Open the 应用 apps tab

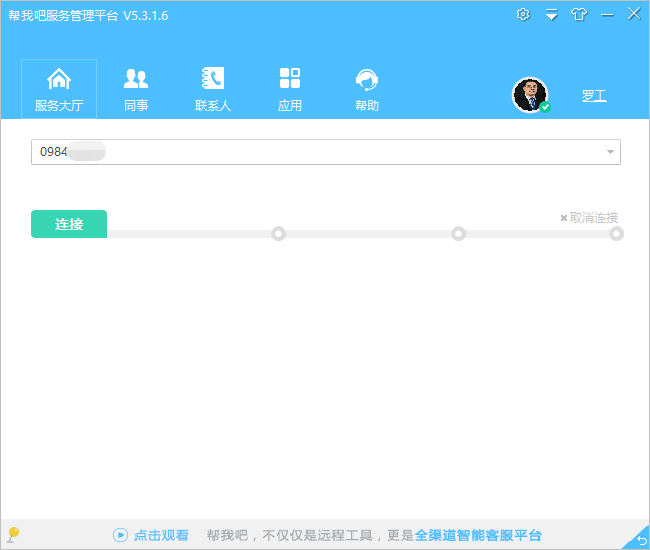pos(290,89)
